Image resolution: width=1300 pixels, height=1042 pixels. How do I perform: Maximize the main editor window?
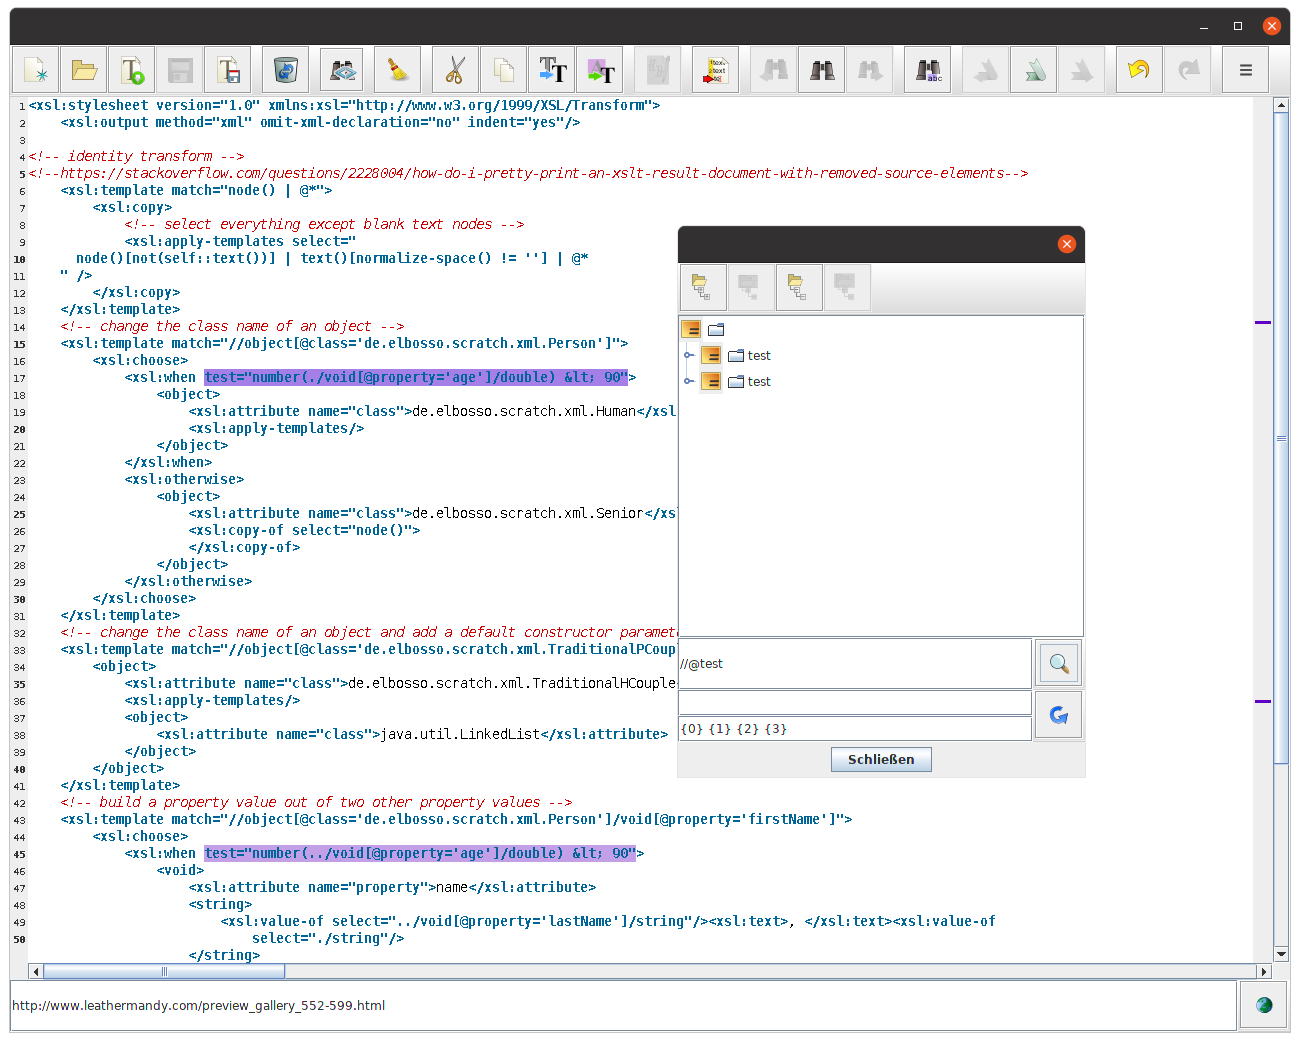[1238, 26]
